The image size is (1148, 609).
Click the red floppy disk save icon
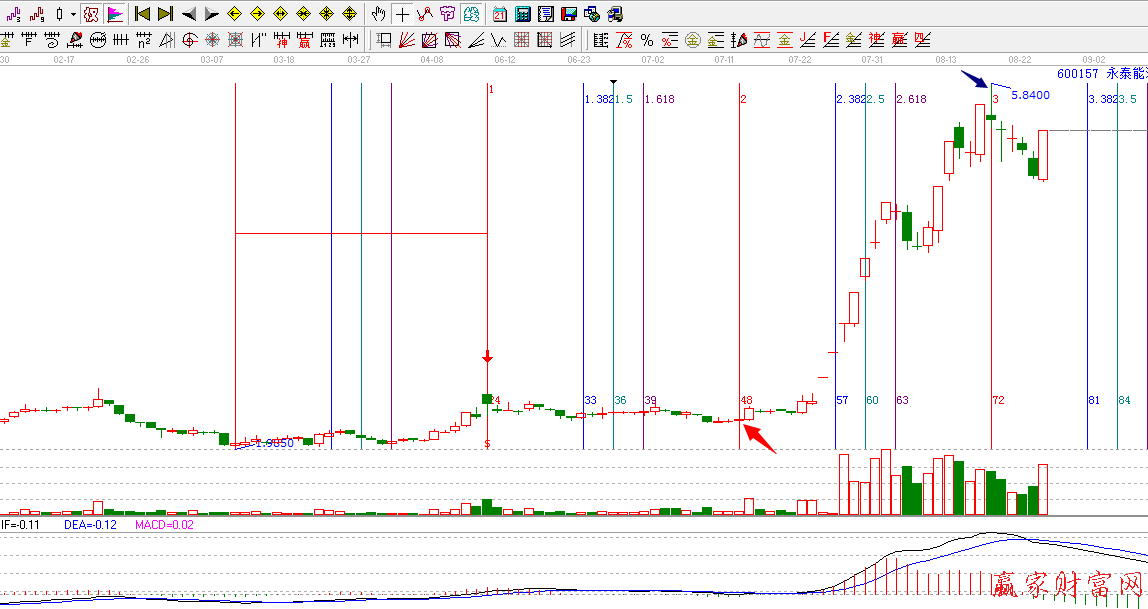569,14
